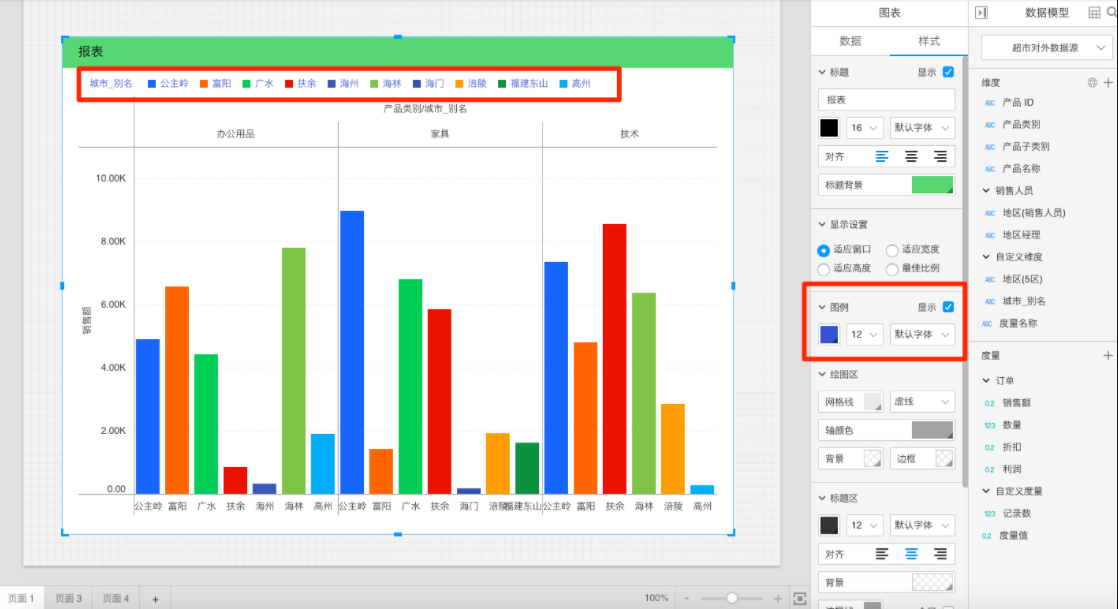Viewport: 1118px width, 609px height.
Task: Click the 海门 legend entry
Action: click(x=429, y=83)
